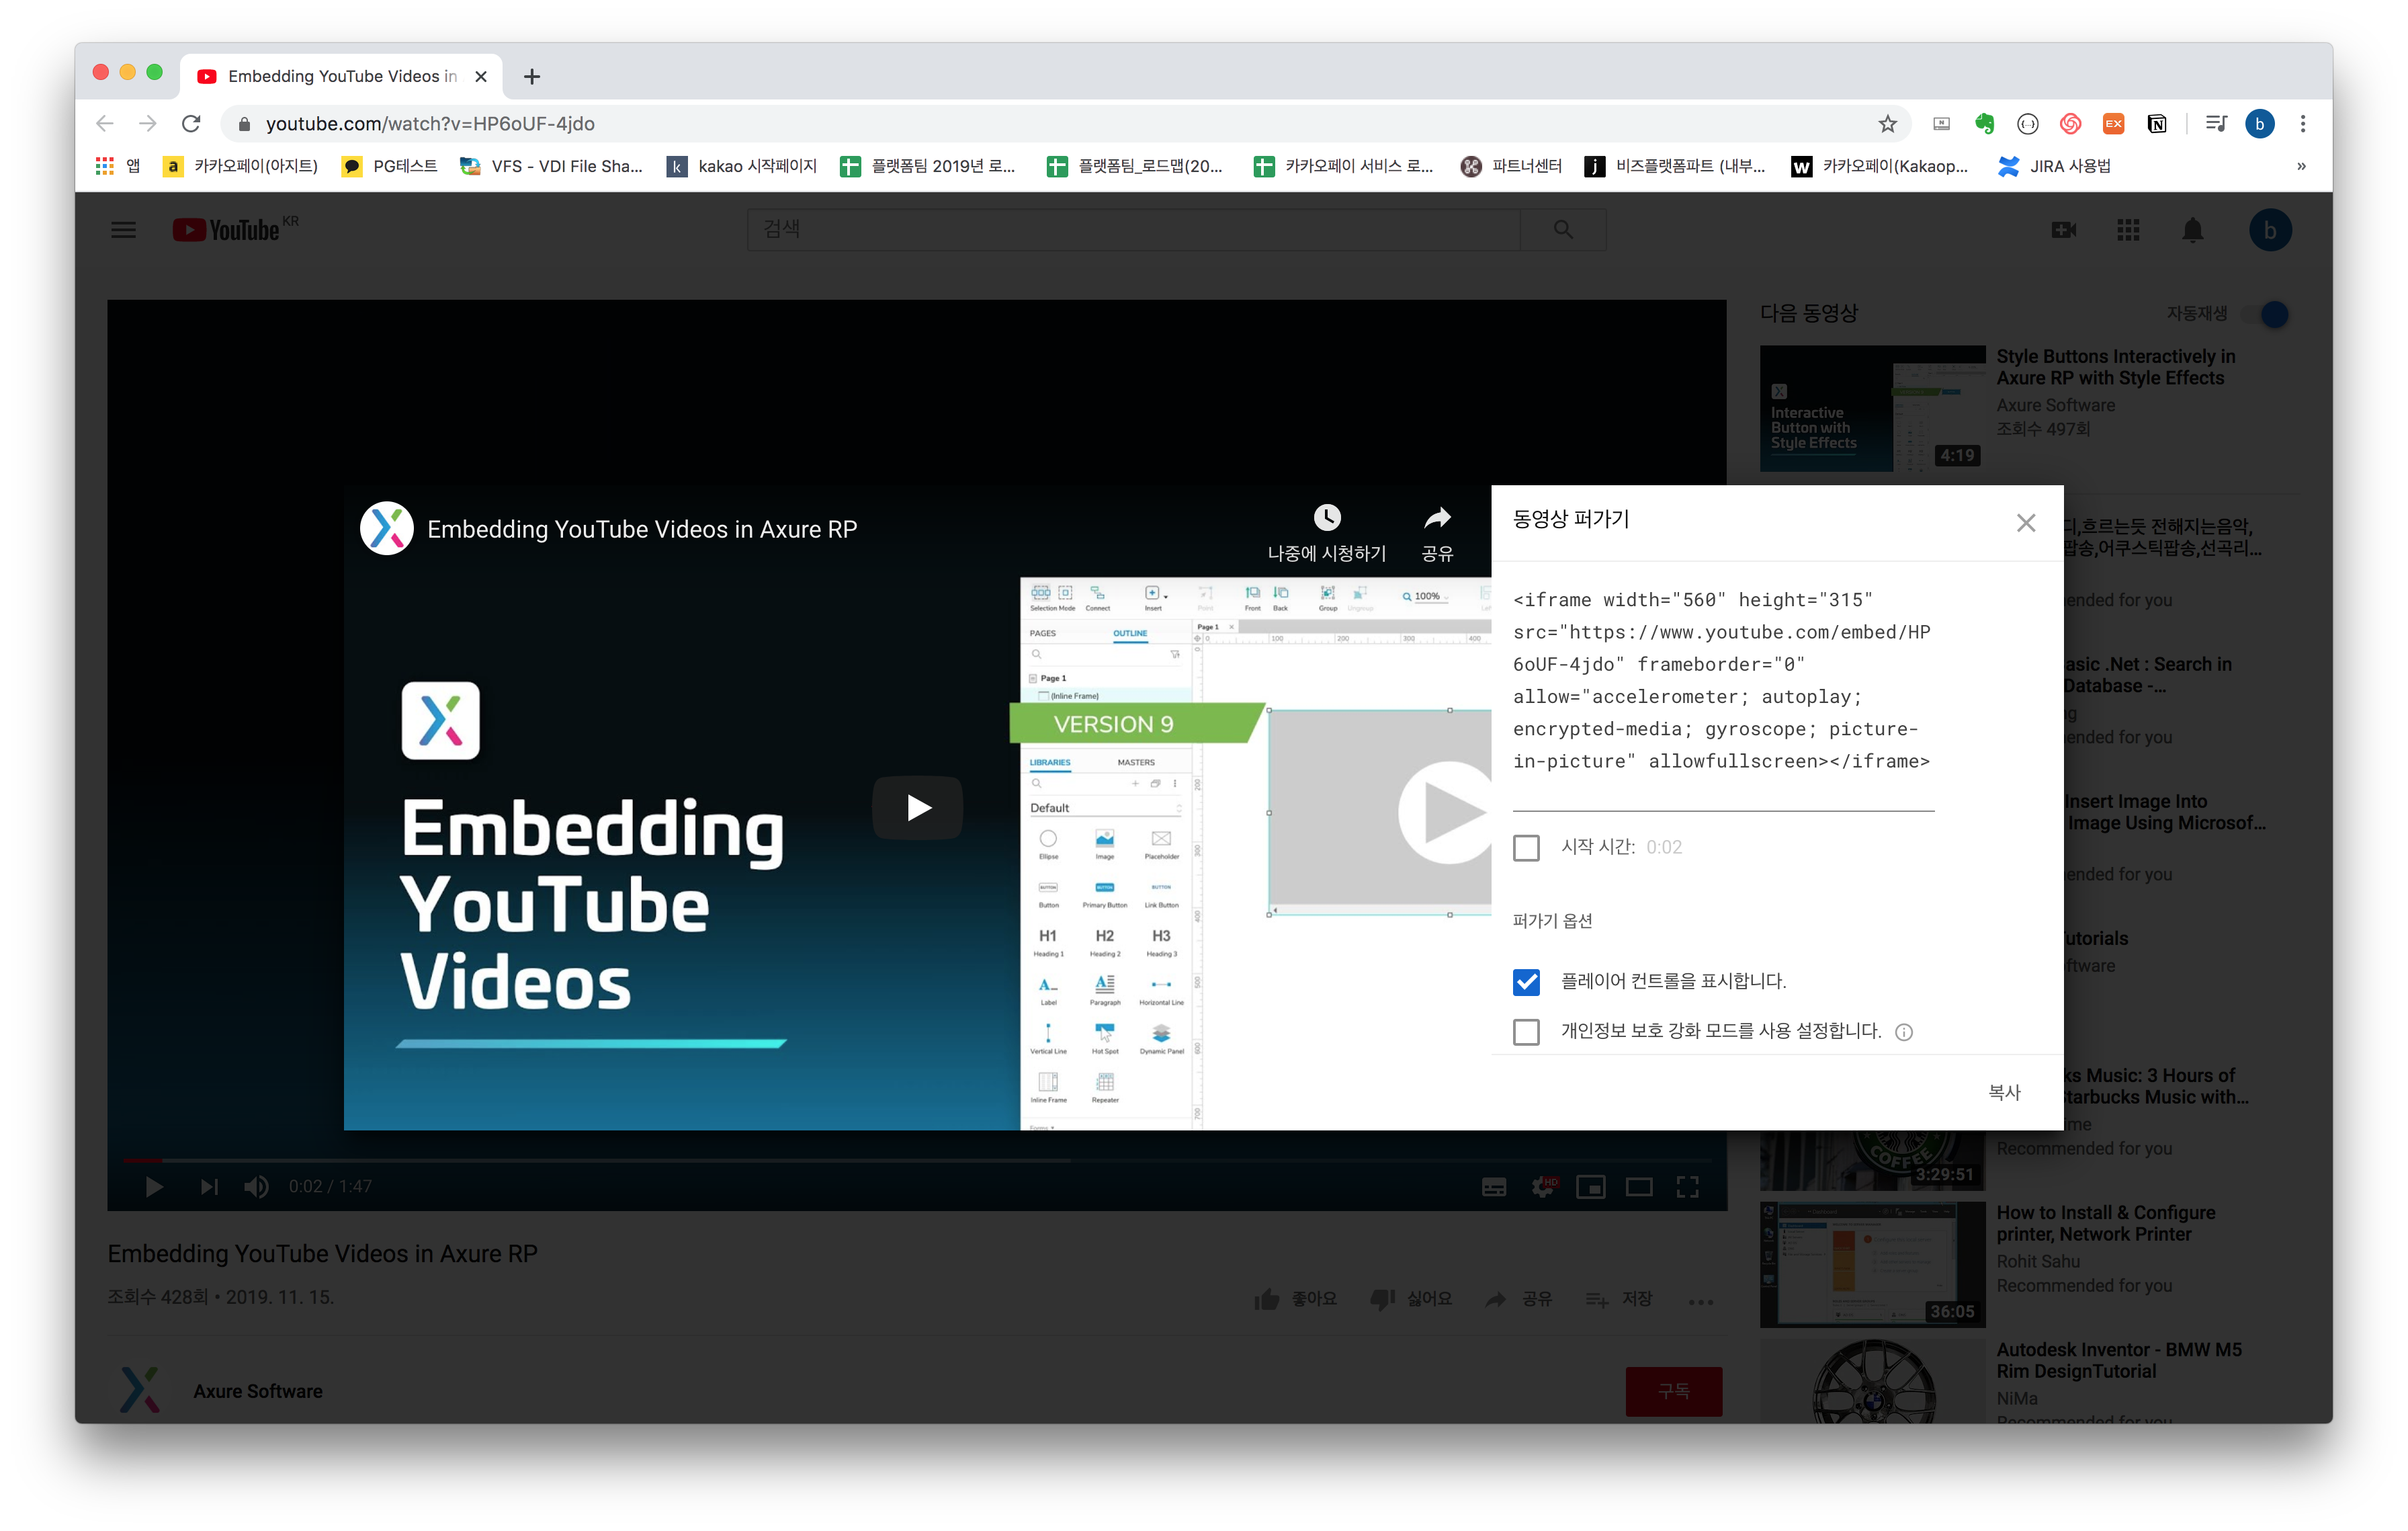Screen dimensions: 2408x1531
Task: Open Chrome's three-dot menu
Action: coord(2303,124)
